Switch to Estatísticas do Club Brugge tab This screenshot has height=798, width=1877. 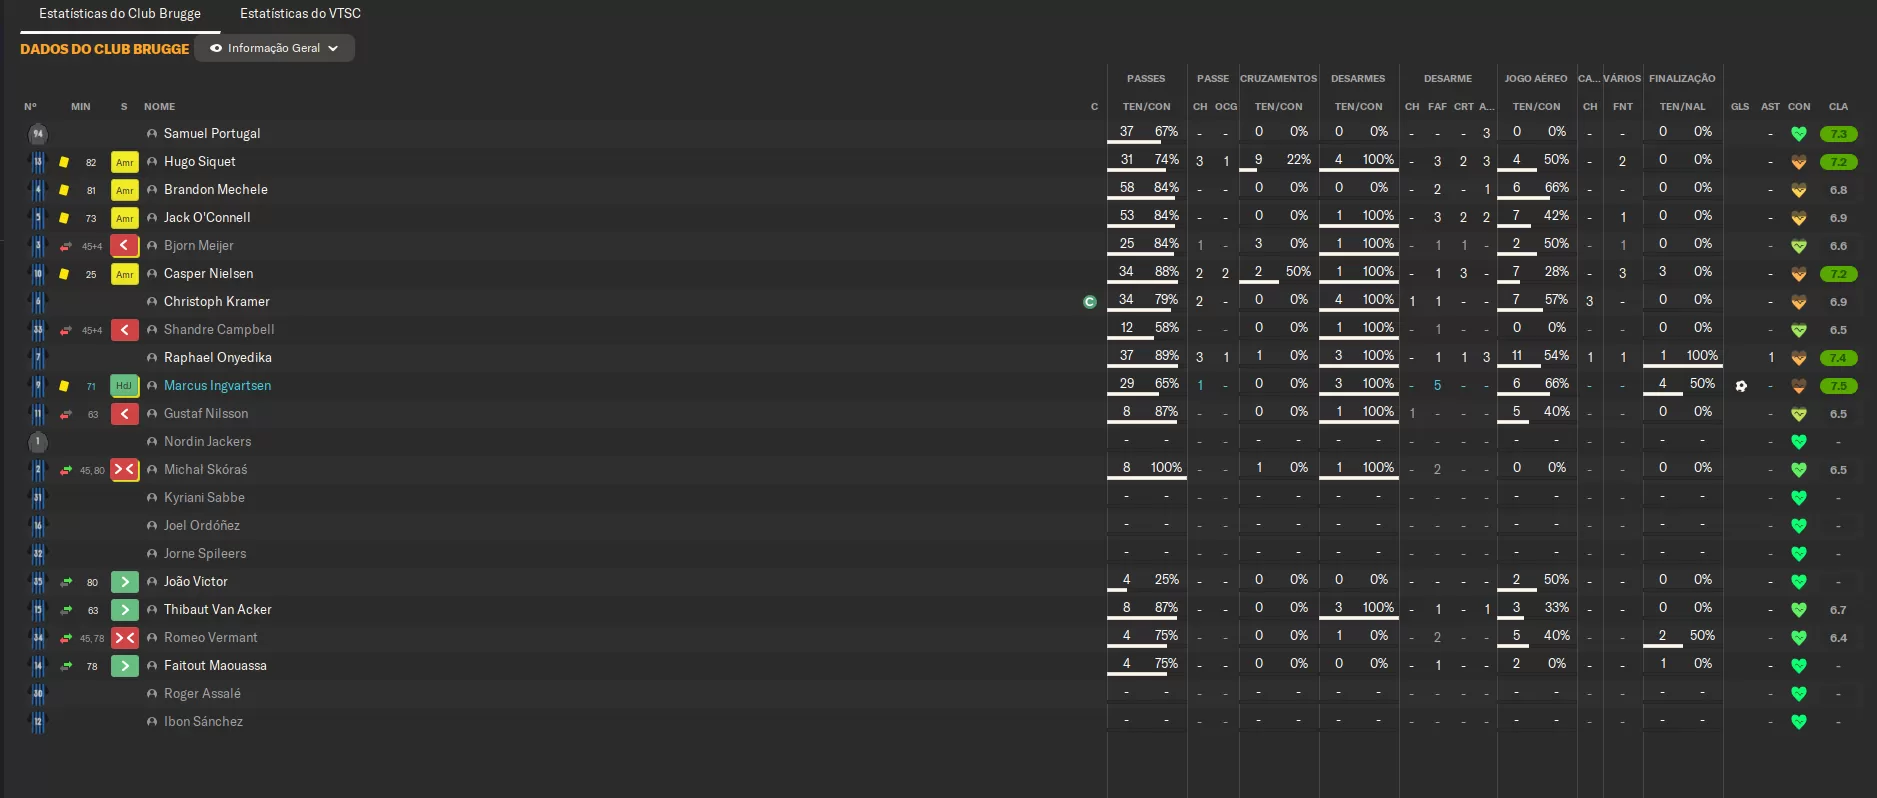(x=120, y=13)
